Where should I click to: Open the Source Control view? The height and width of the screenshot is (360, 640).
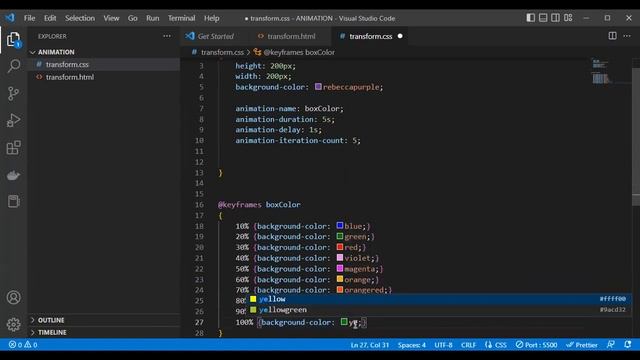(x=13, y=93)
